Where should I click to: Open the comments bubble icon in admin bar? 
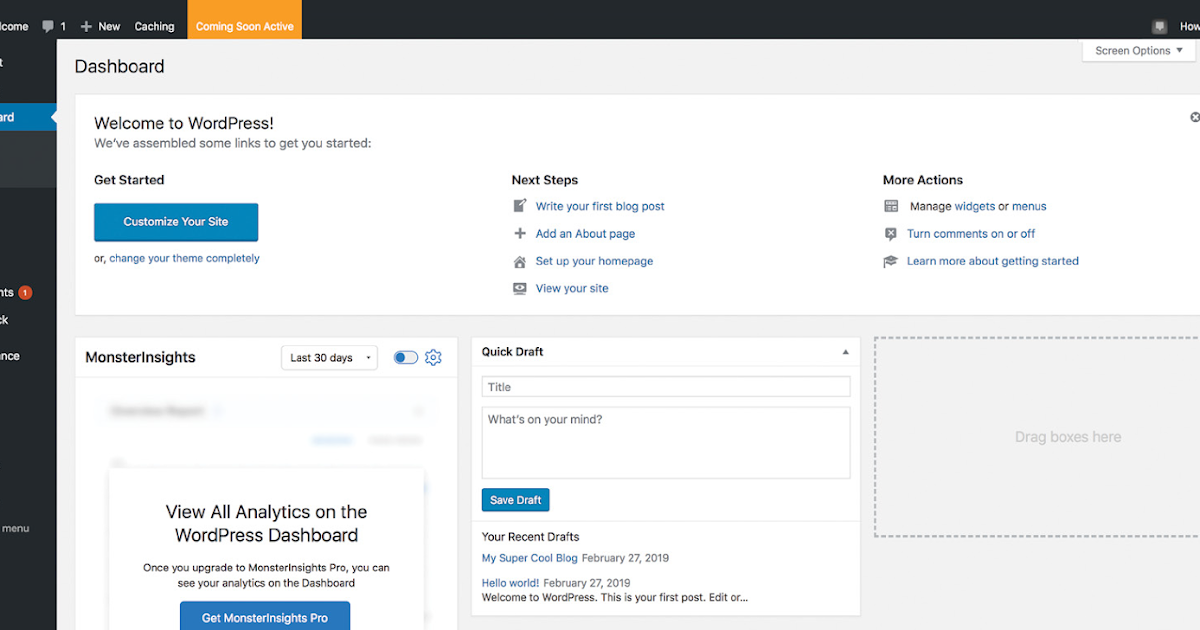(x=47, y=27)
